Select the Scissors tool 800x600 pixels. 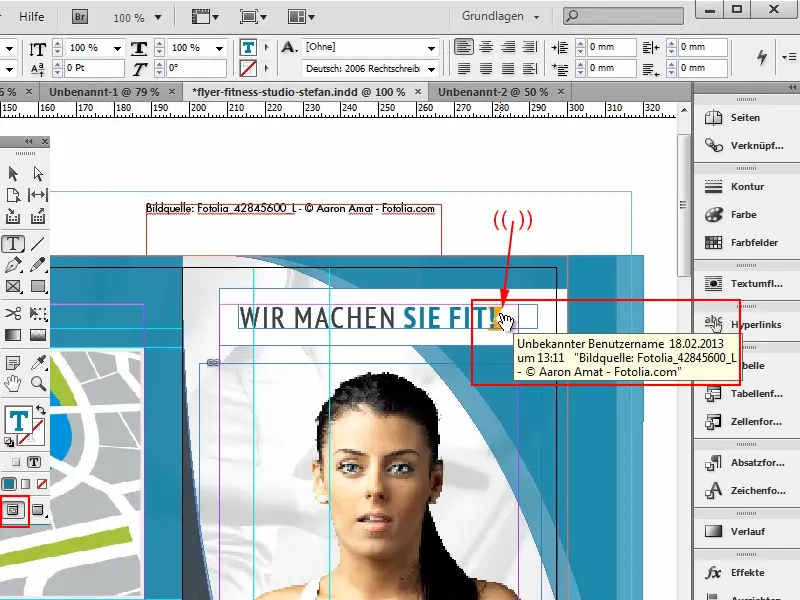pos(13,313)
